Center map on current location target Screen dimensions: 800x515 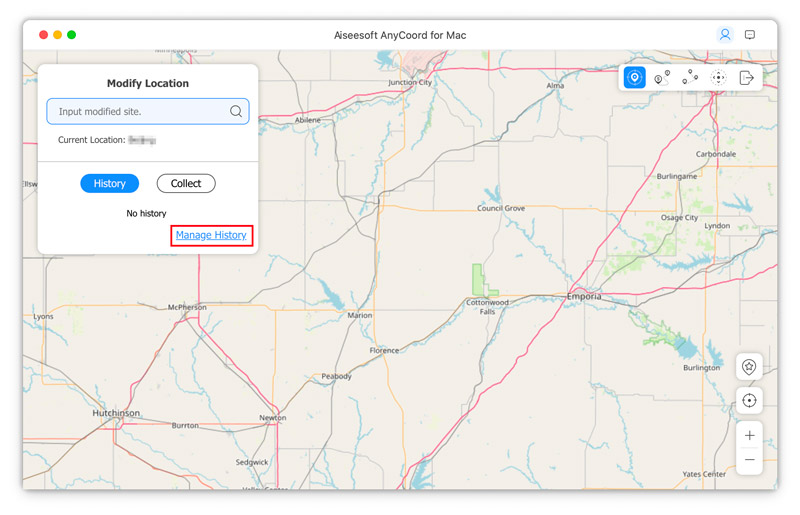[749, 401]
